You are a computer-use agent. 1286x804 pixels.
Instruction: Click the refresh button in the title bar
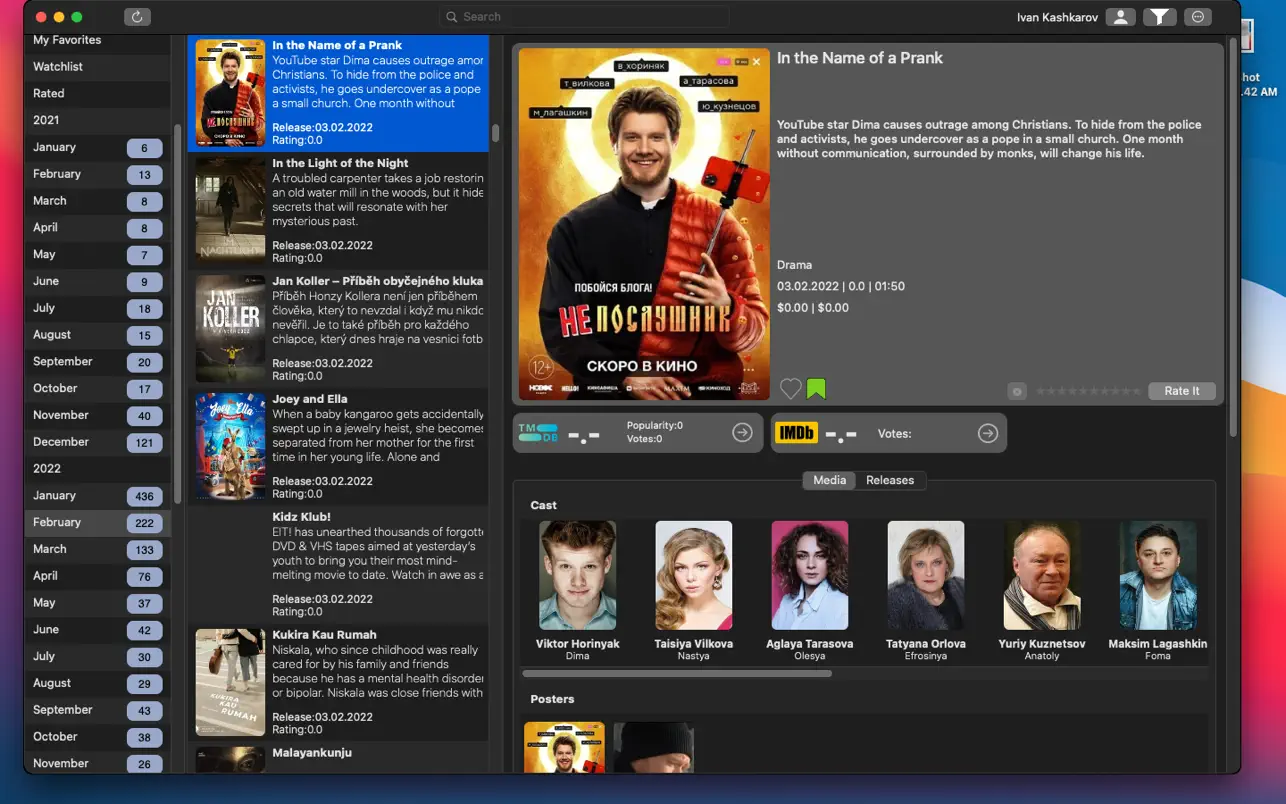click(x=137, y=17)
